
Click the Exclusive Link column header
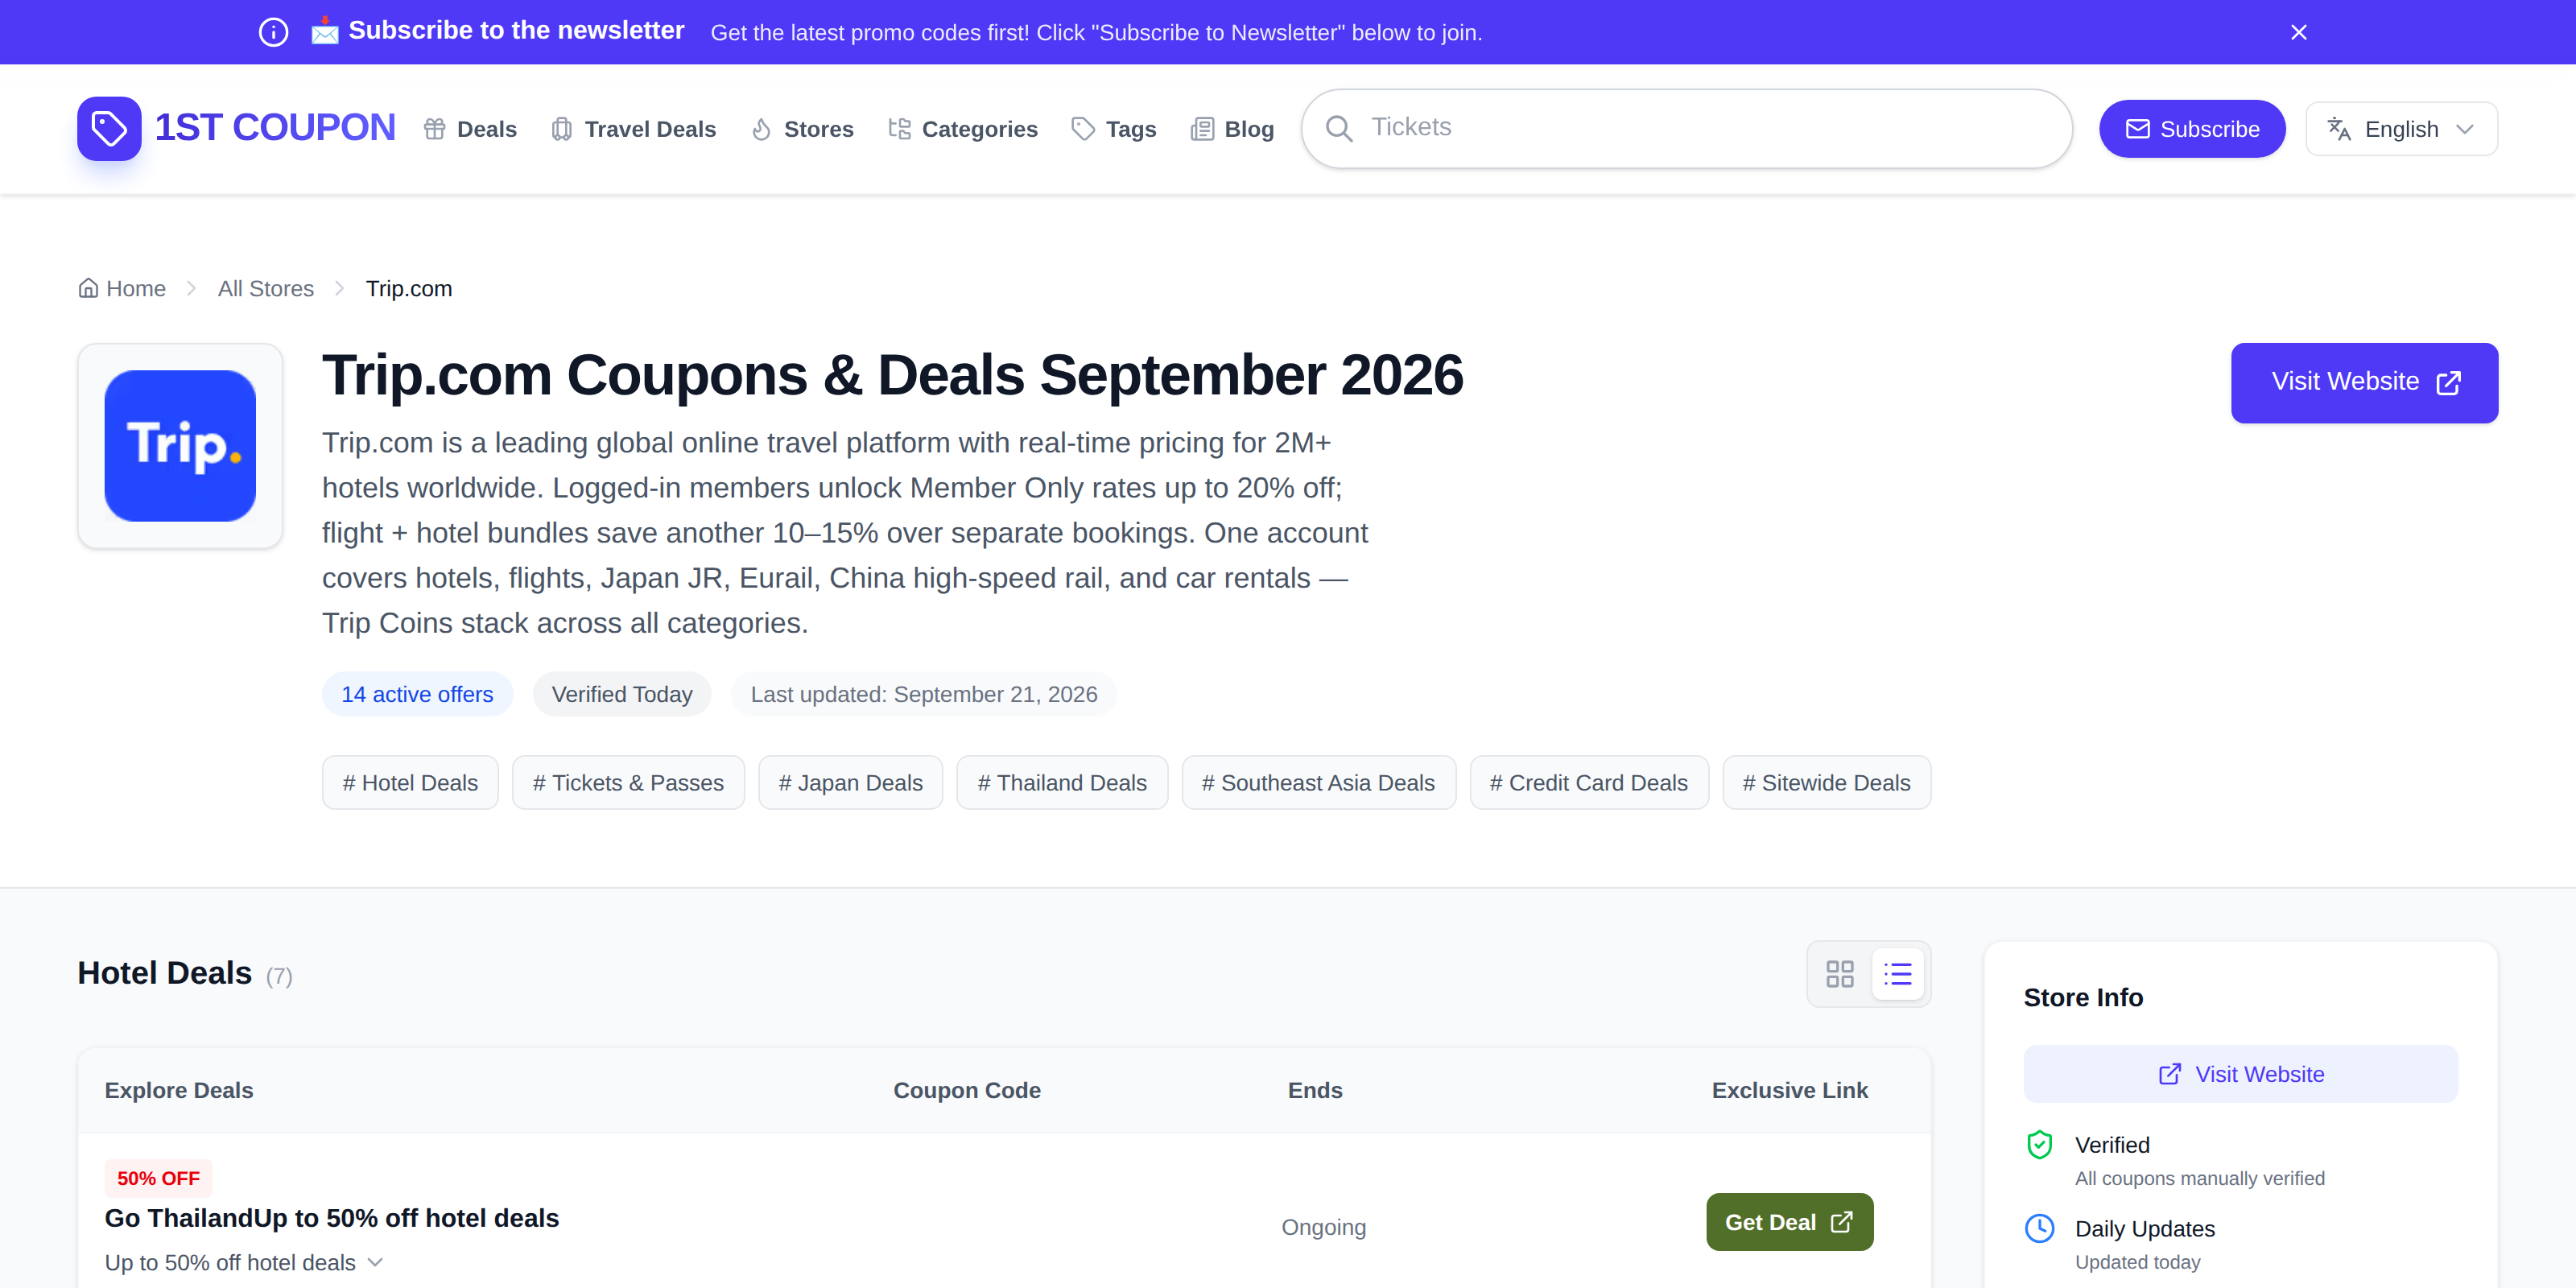tap(1789, 1090)
